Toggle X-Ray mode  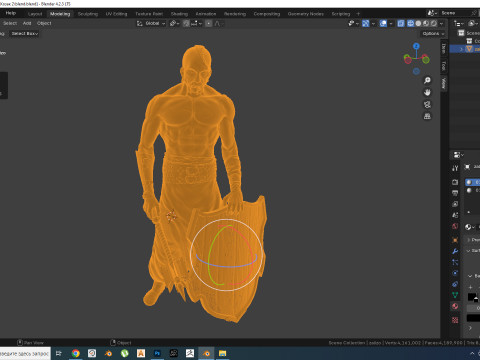(401, 23)
